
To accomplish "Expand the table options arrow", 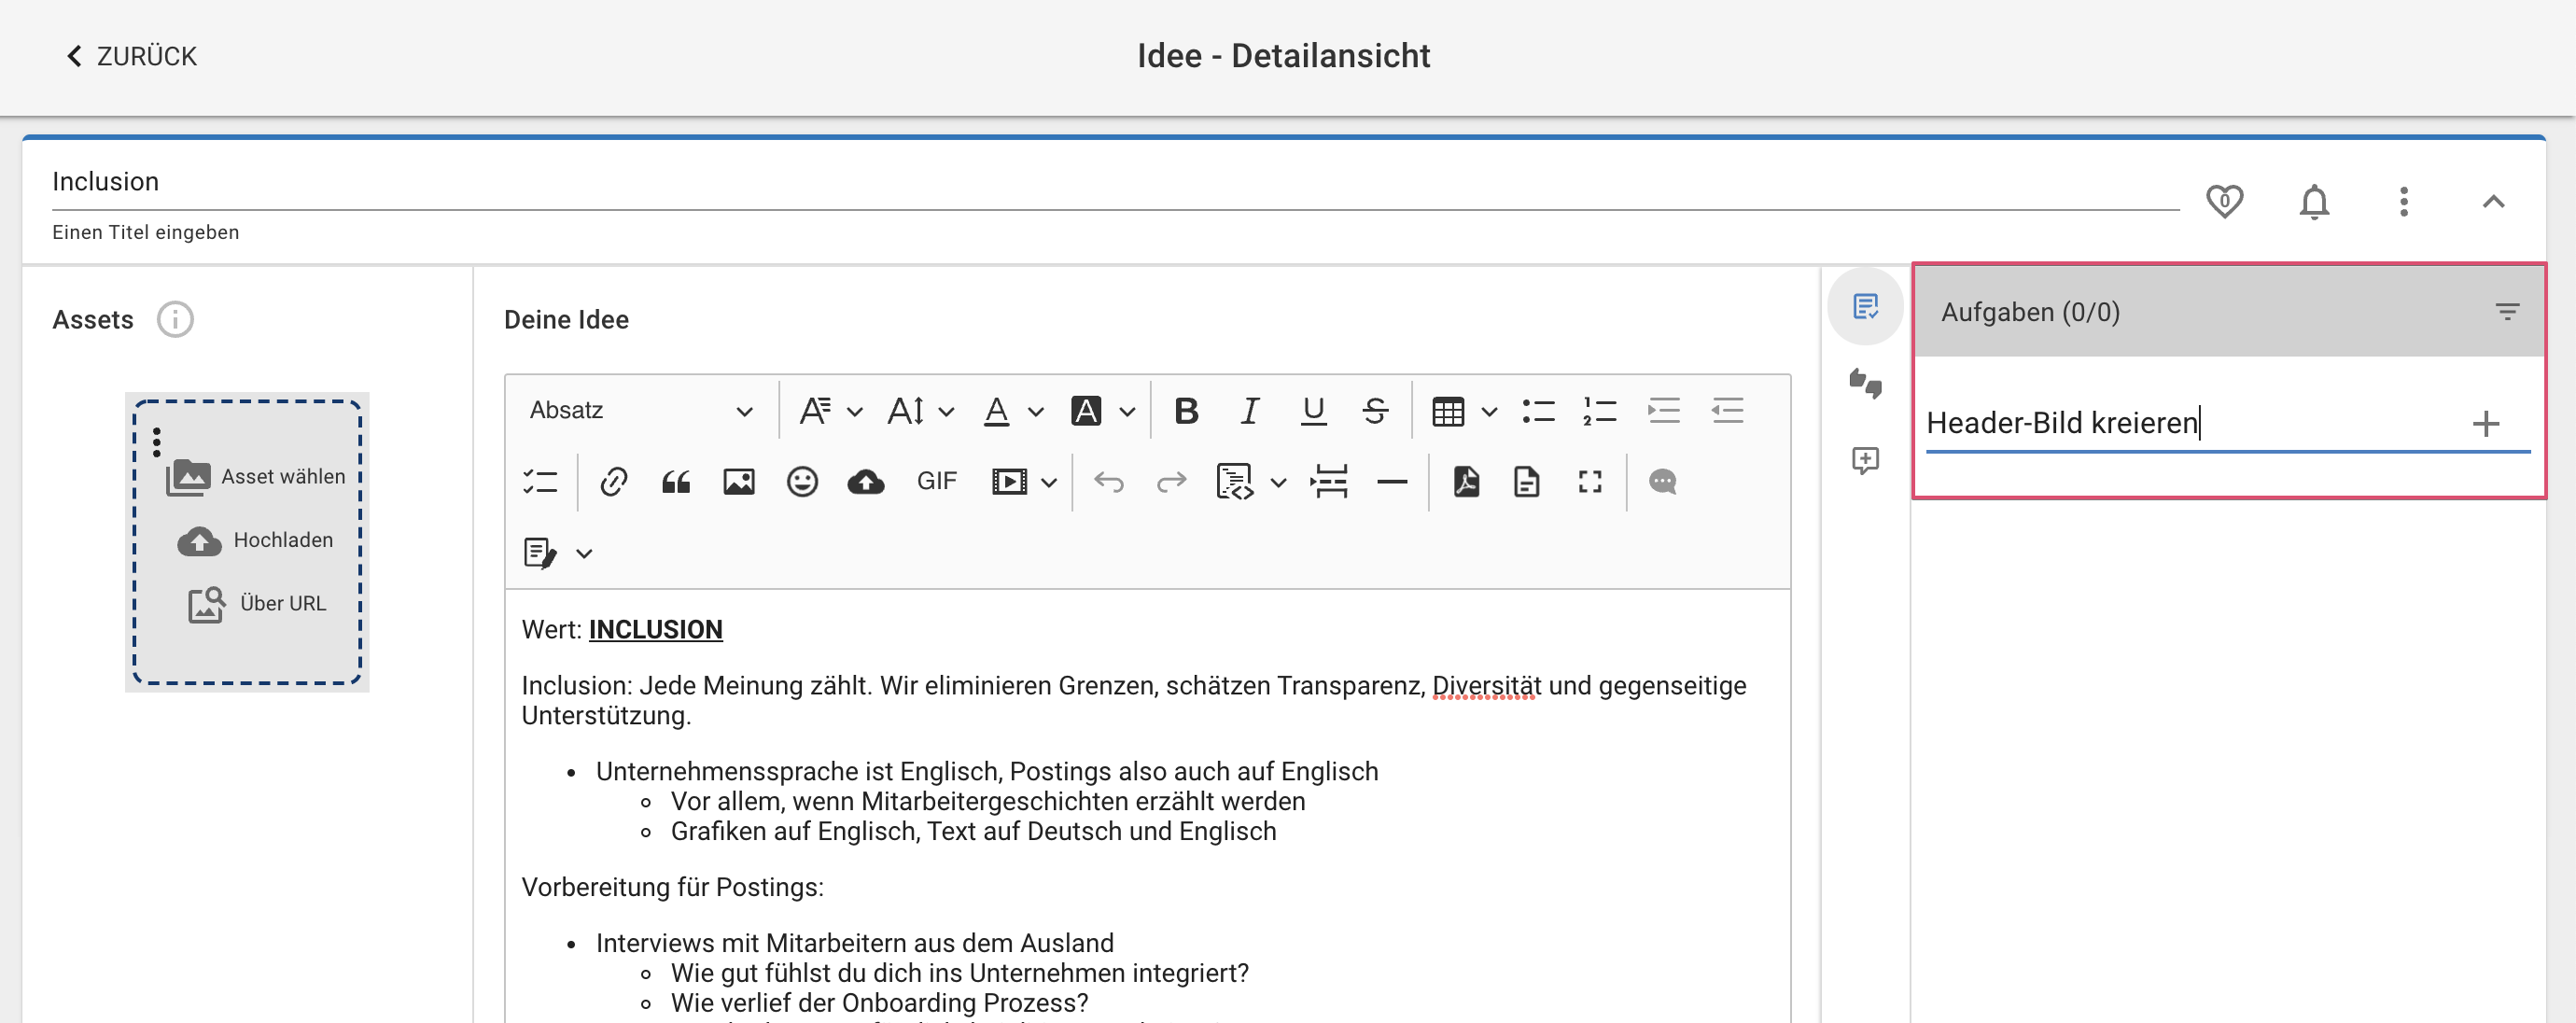I will click(x=1489, y=411).
